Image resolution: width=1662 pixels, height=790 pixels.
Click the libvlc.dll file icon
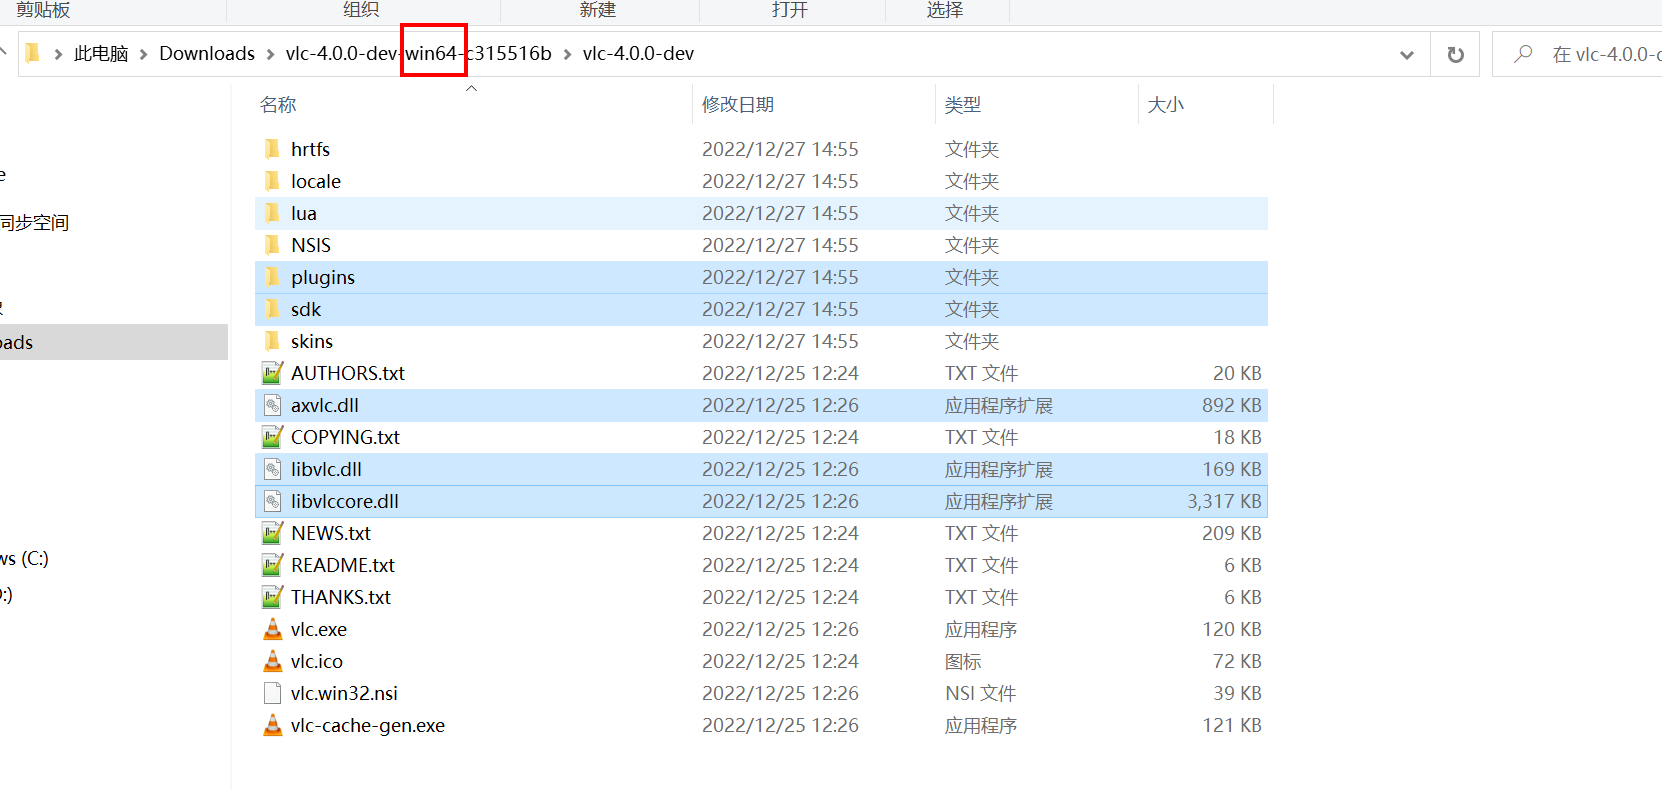pos(272,469)
